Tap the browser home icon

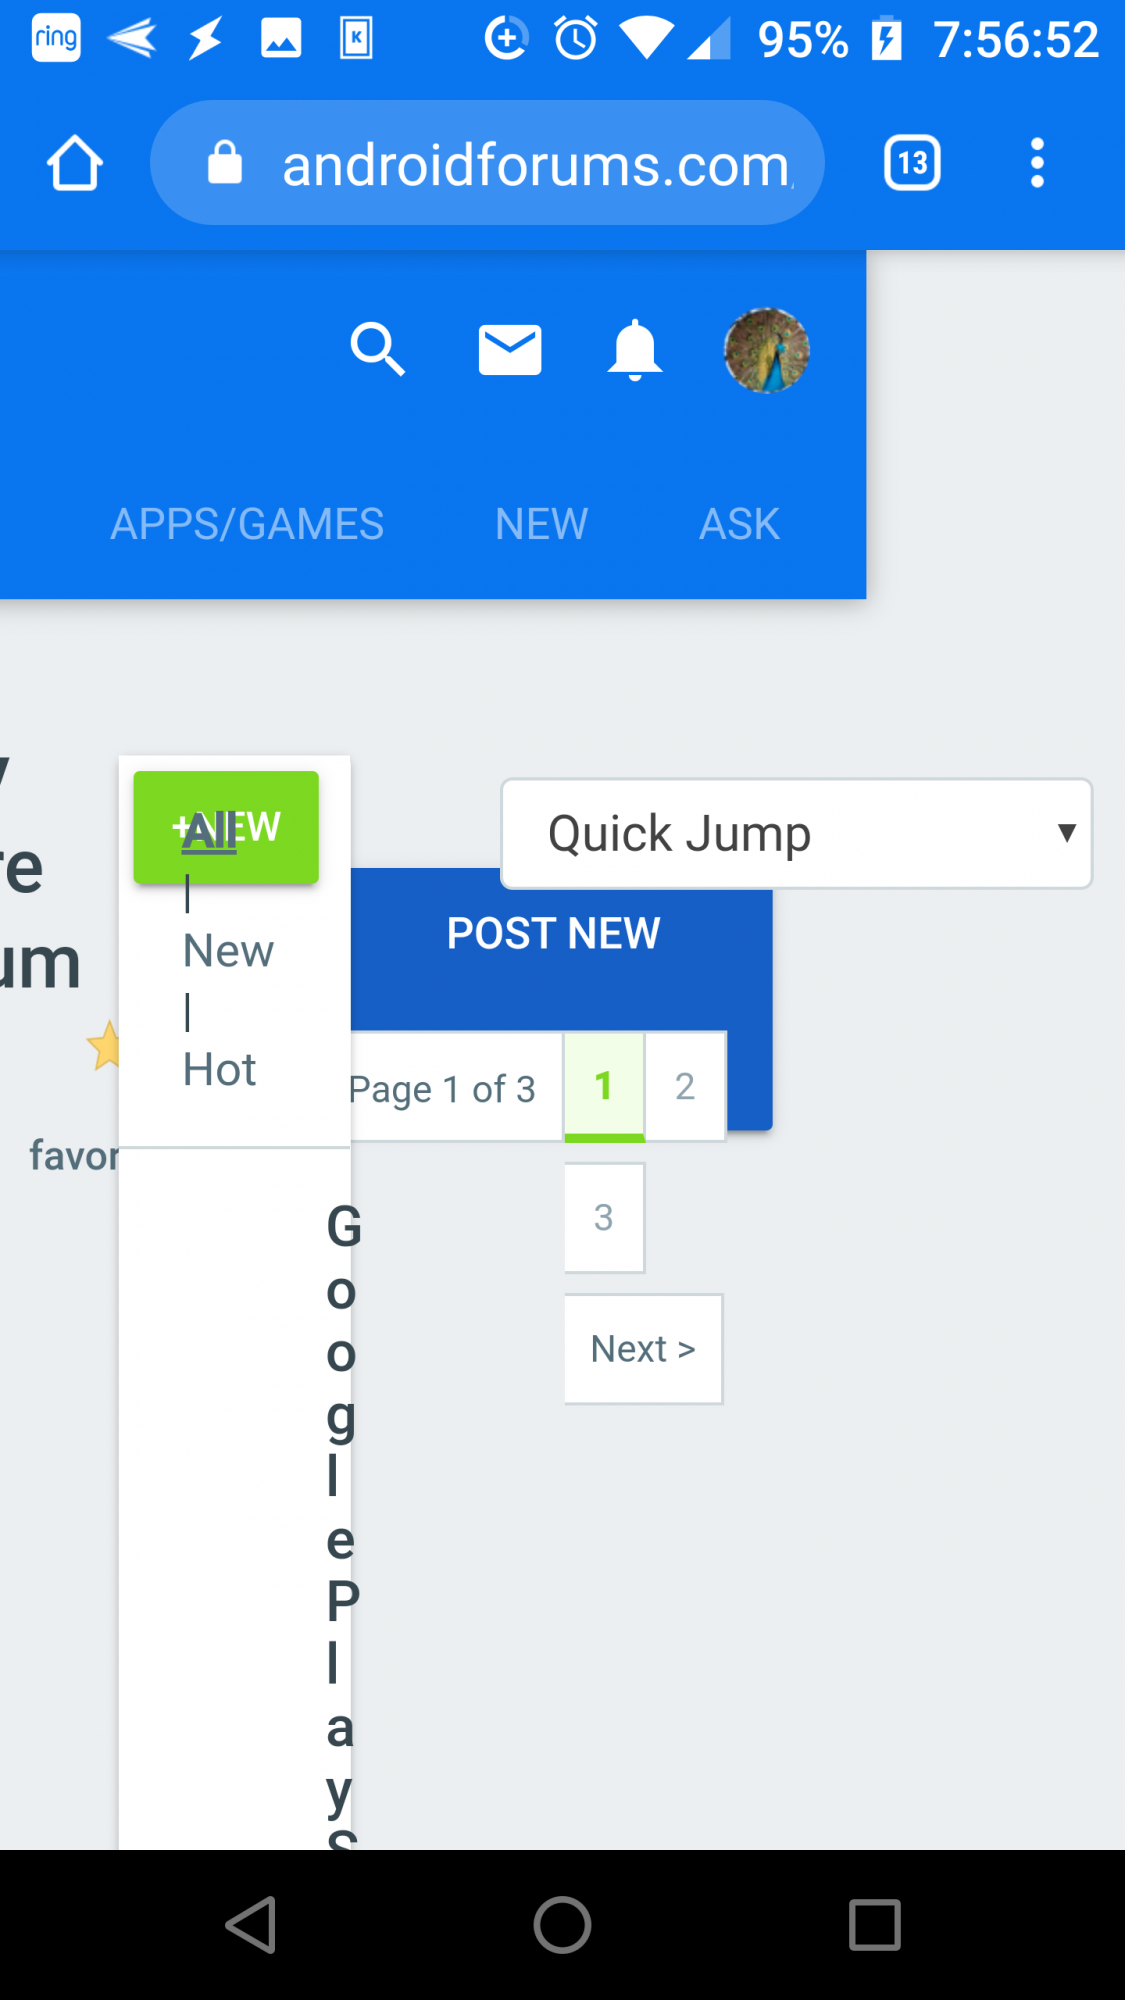[x=75, y=163]
